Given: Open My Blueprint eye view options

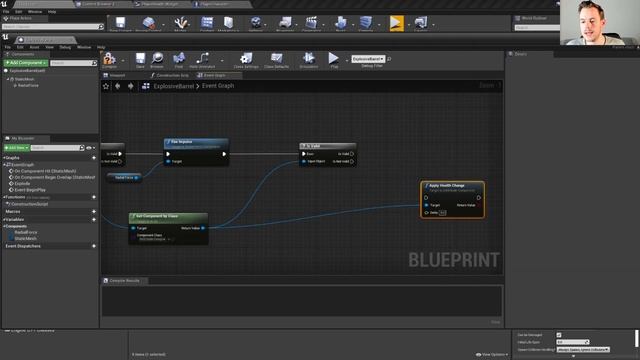Looking at the screenshot, I should tap(91, 148).
